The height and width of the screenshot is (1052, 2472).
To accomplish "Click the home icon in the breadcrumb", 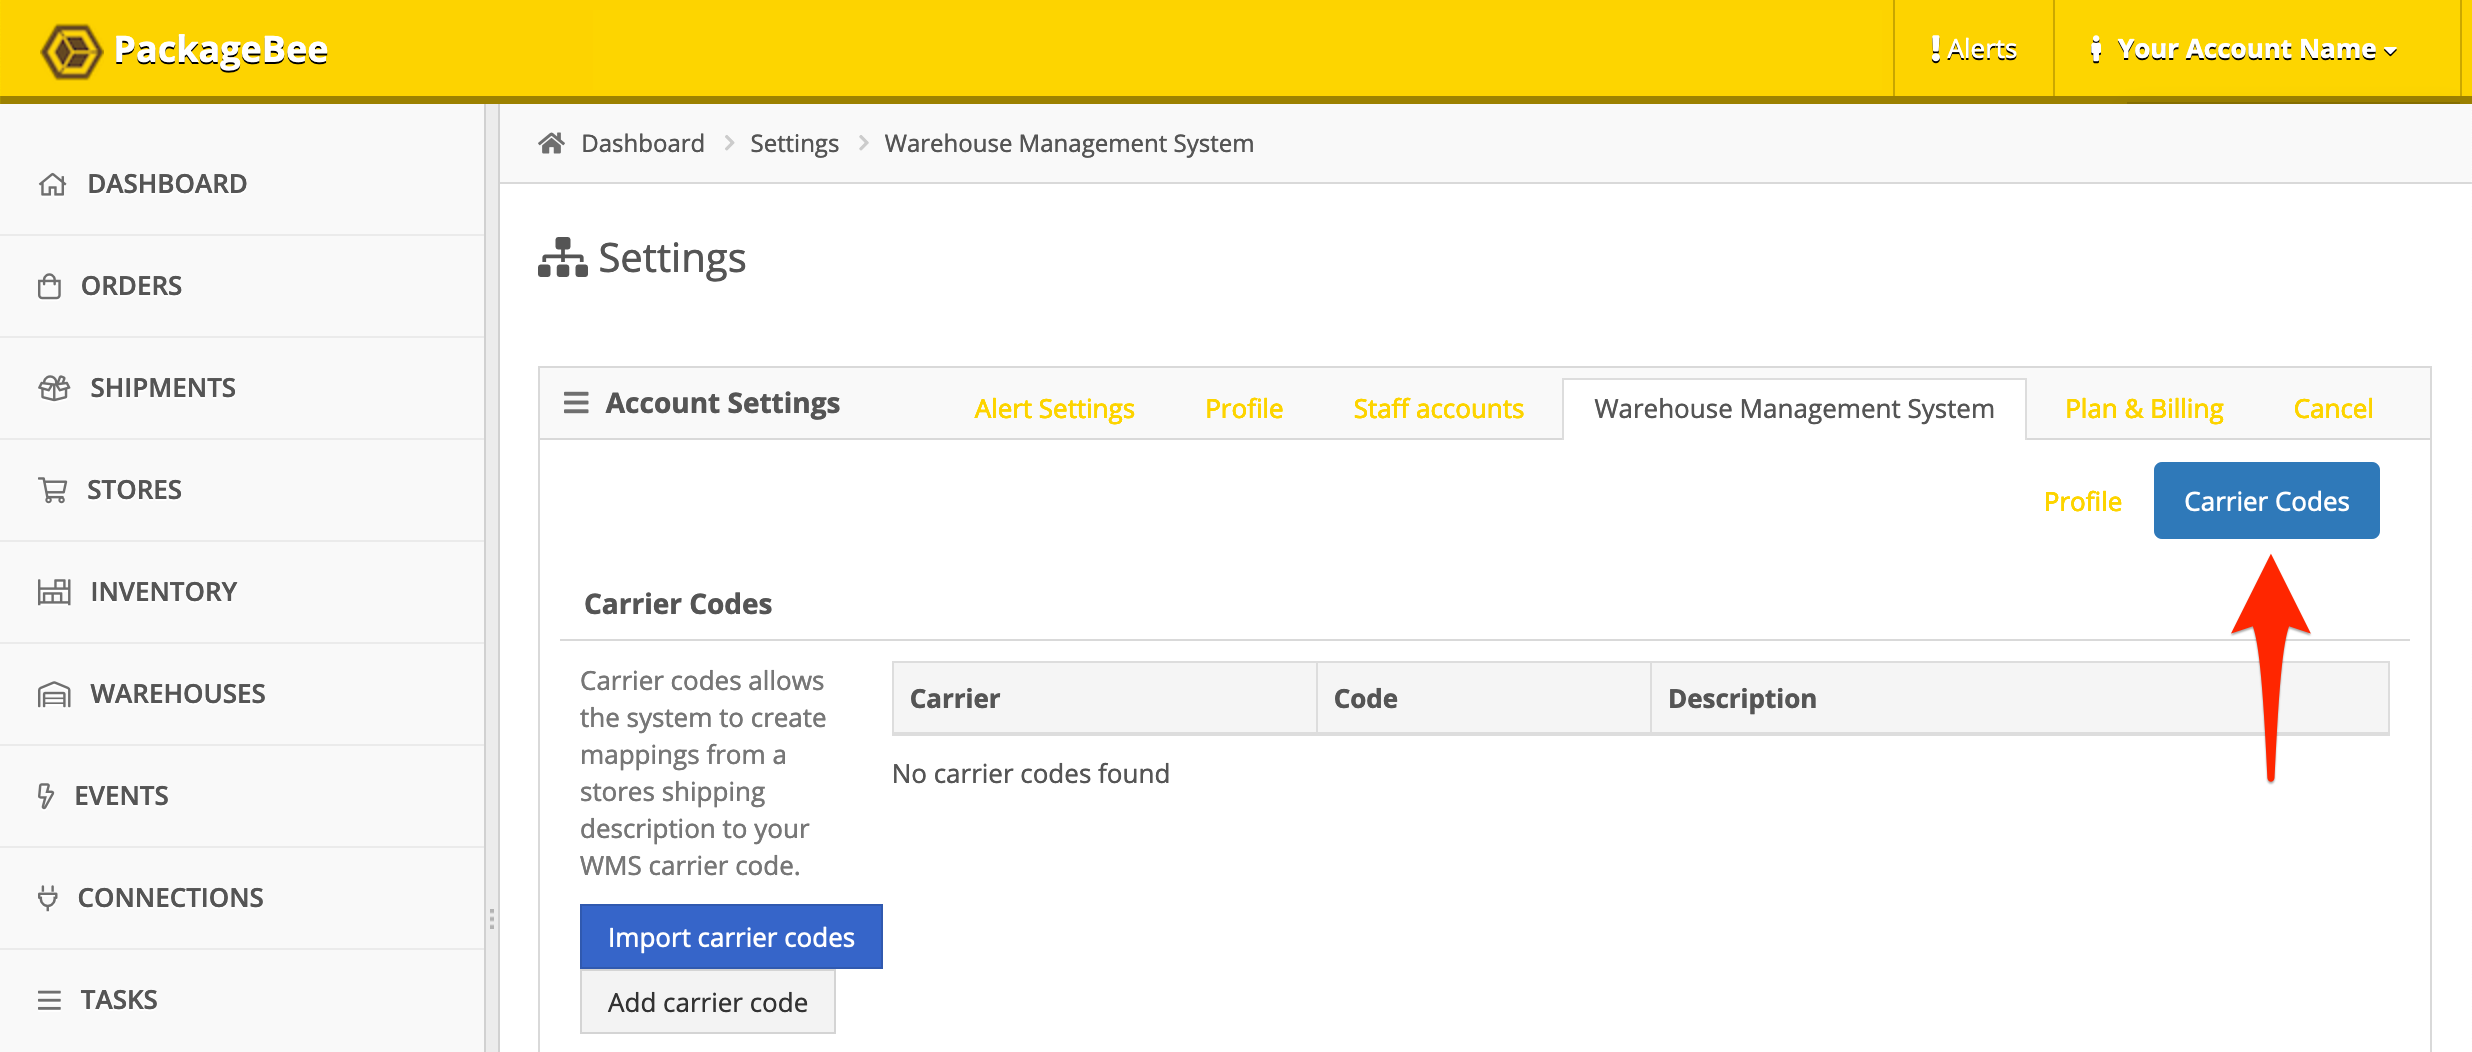I will point(551,143).
